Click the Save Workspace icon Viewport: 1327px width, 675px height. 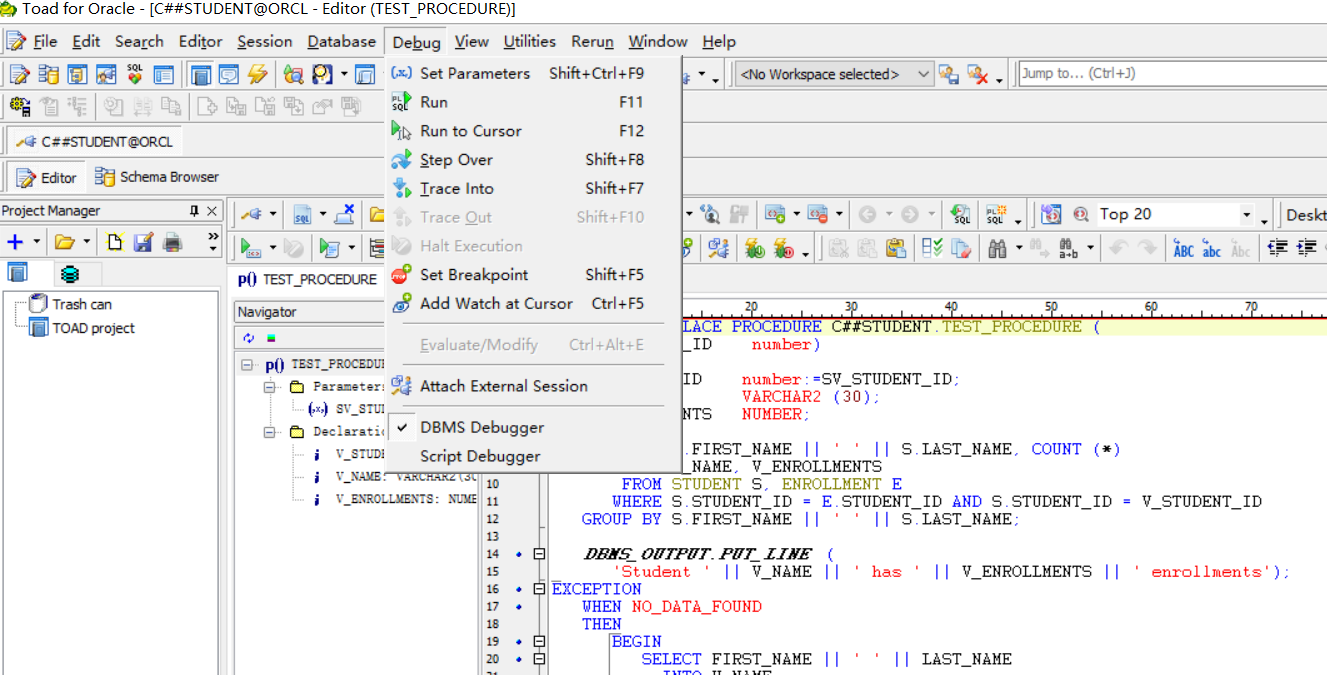pos(948,74)
